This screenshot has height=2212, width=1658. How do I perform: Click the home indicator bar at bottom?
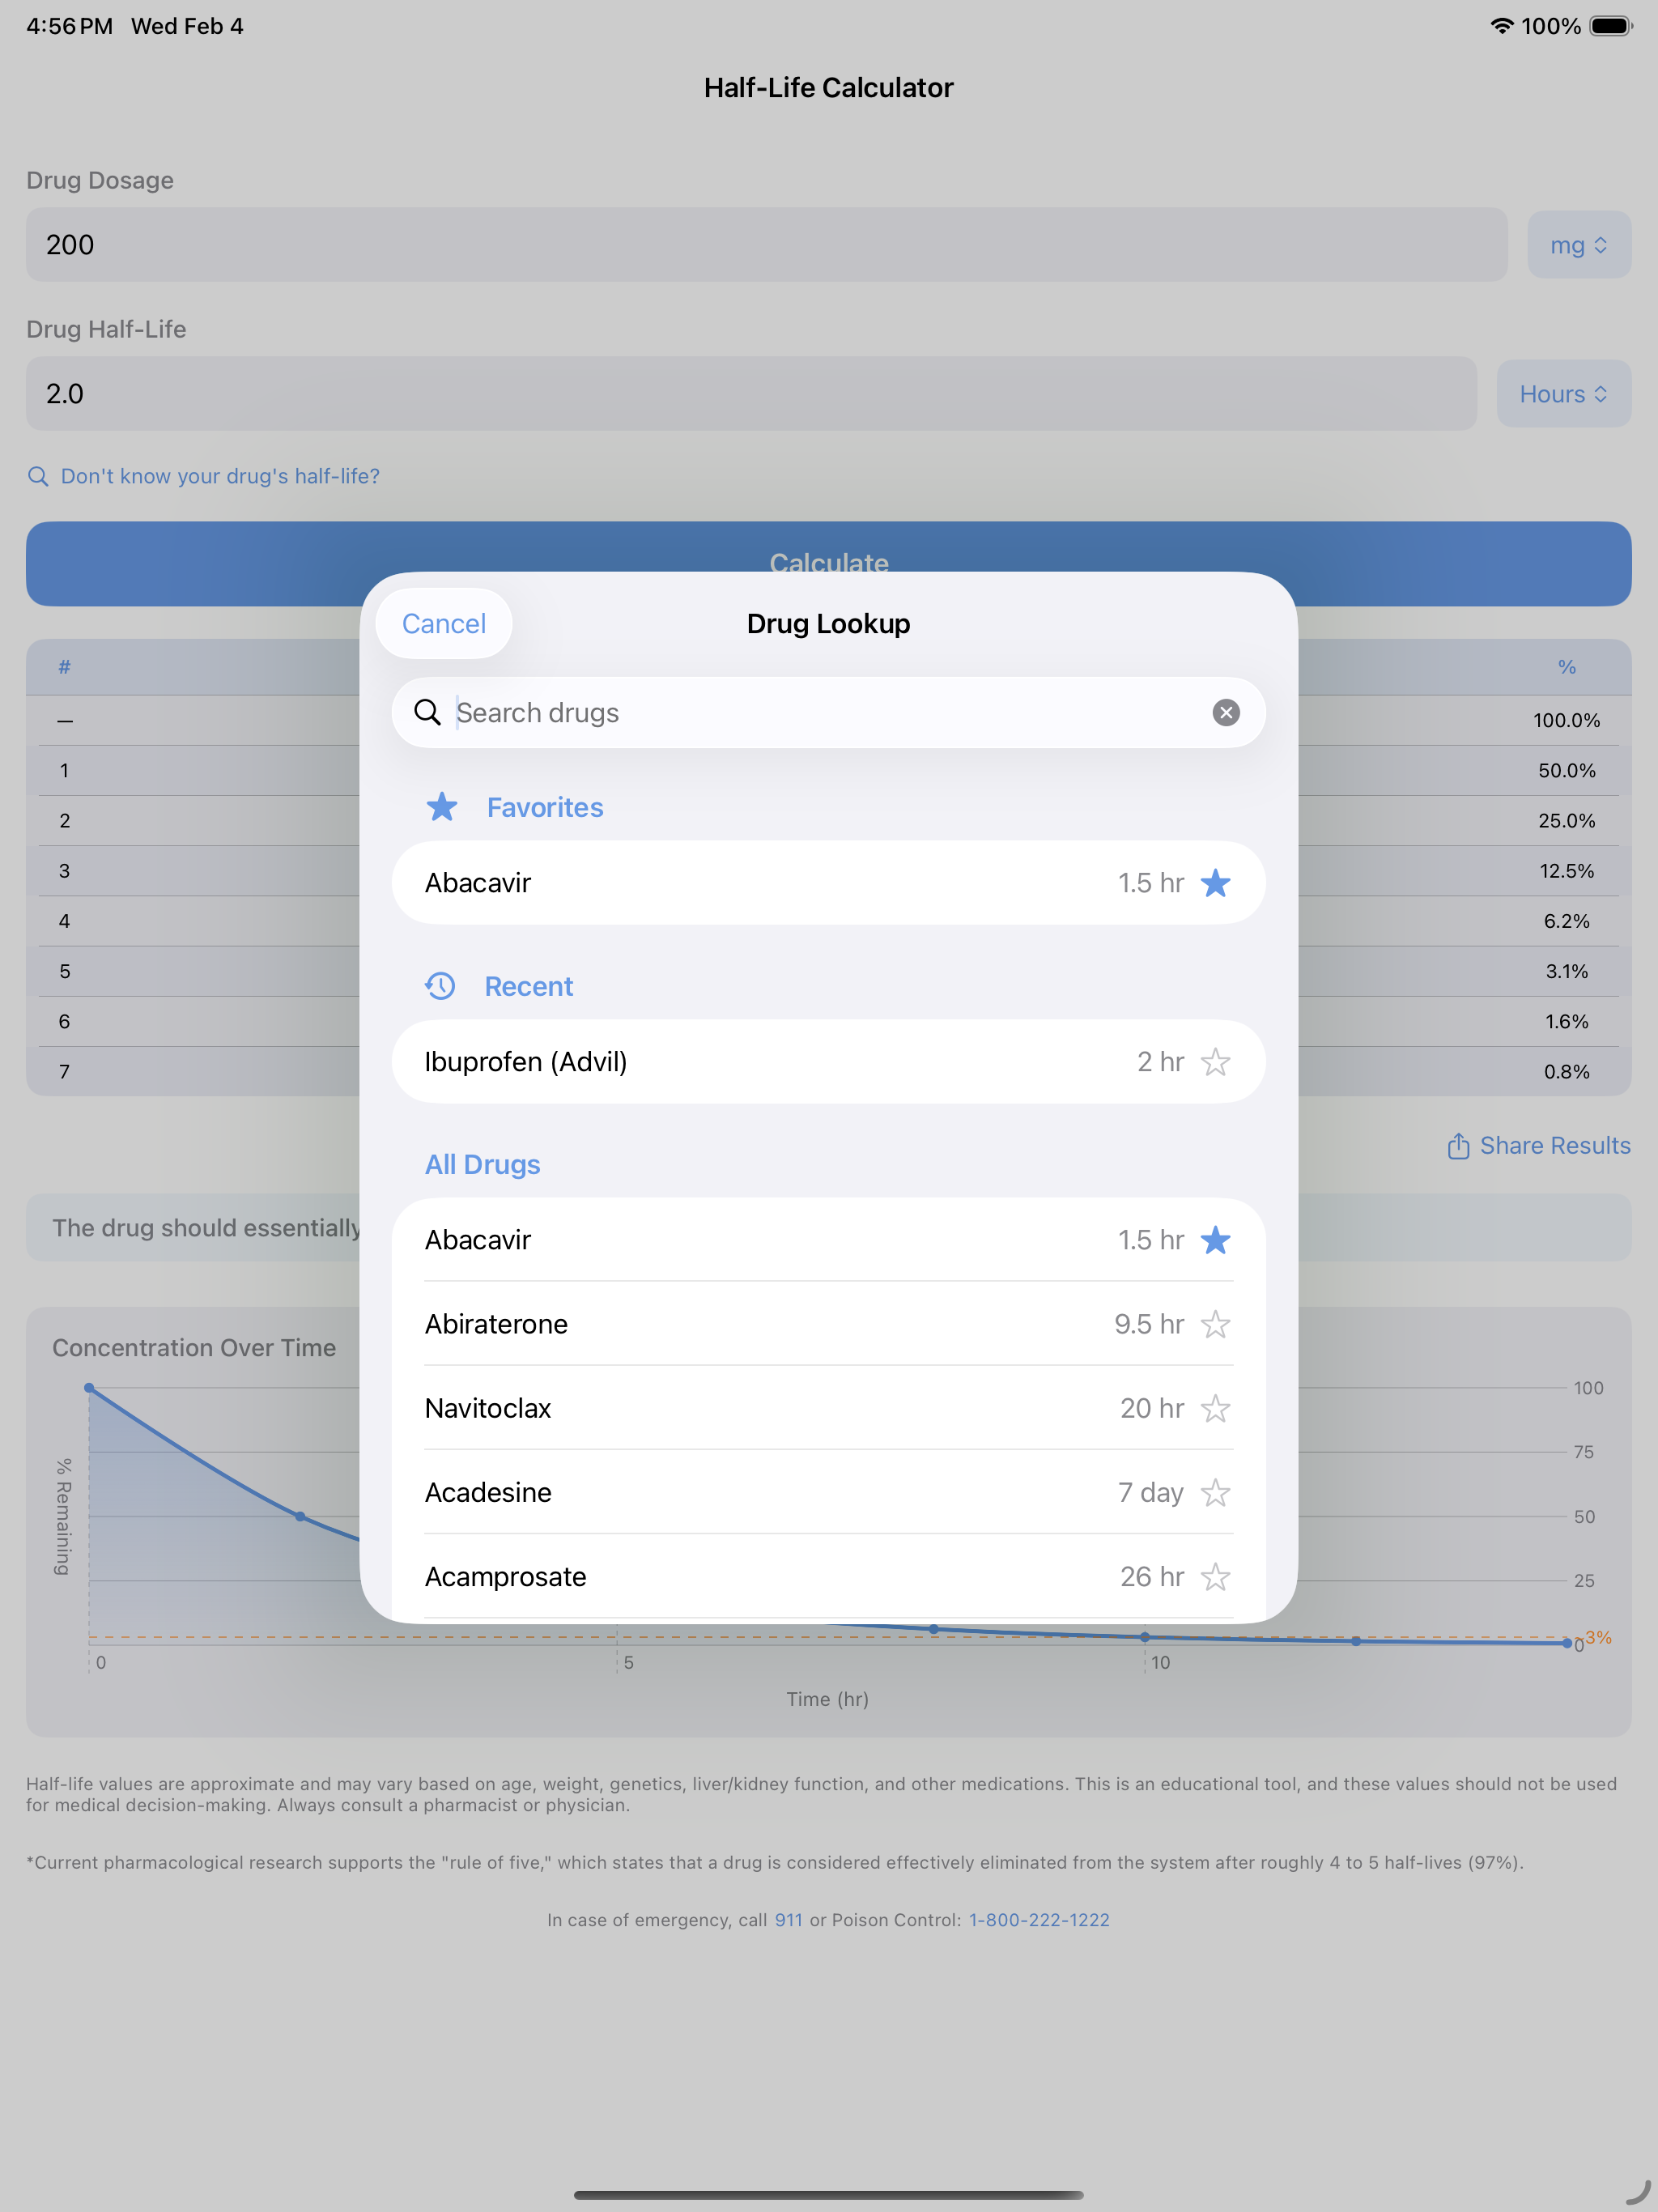click(828, 2195)
